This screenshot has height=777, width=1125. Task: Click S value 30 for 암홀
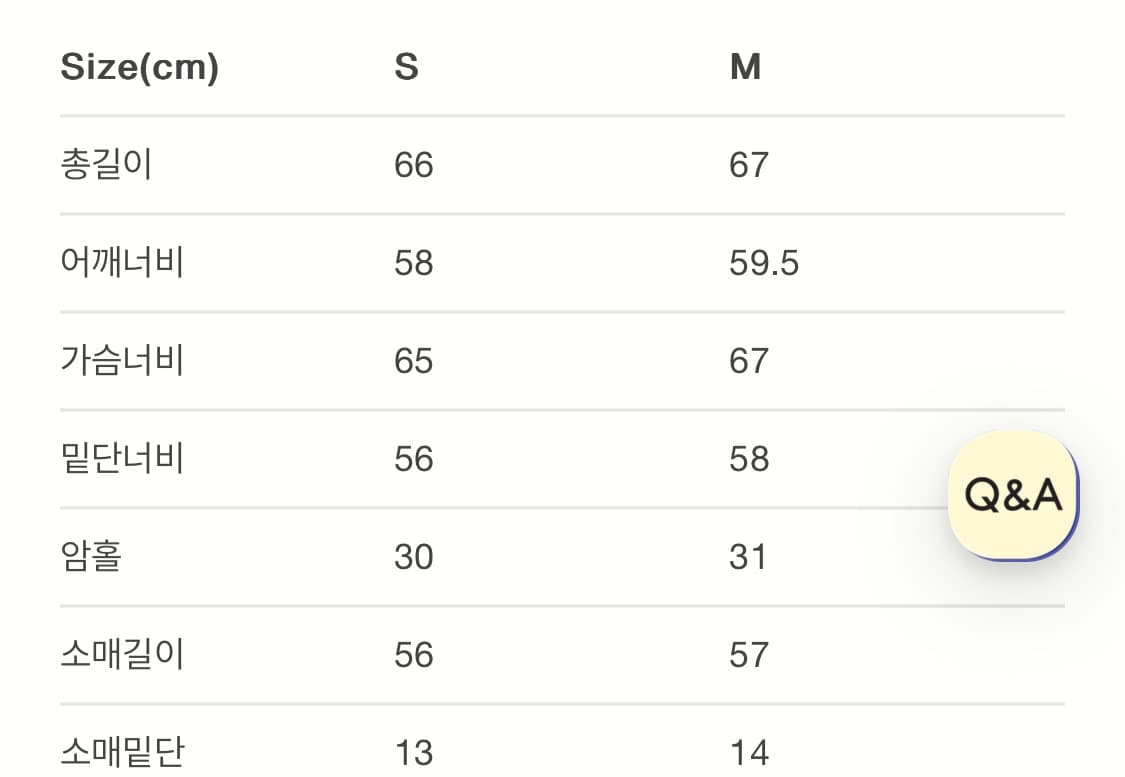pyautogui.click(x=414, y=557)
